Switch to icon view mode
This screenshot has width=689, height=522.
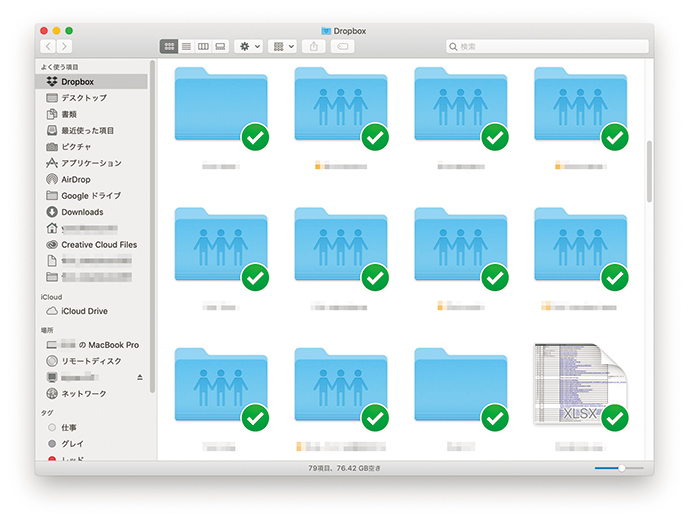[169, 46]
